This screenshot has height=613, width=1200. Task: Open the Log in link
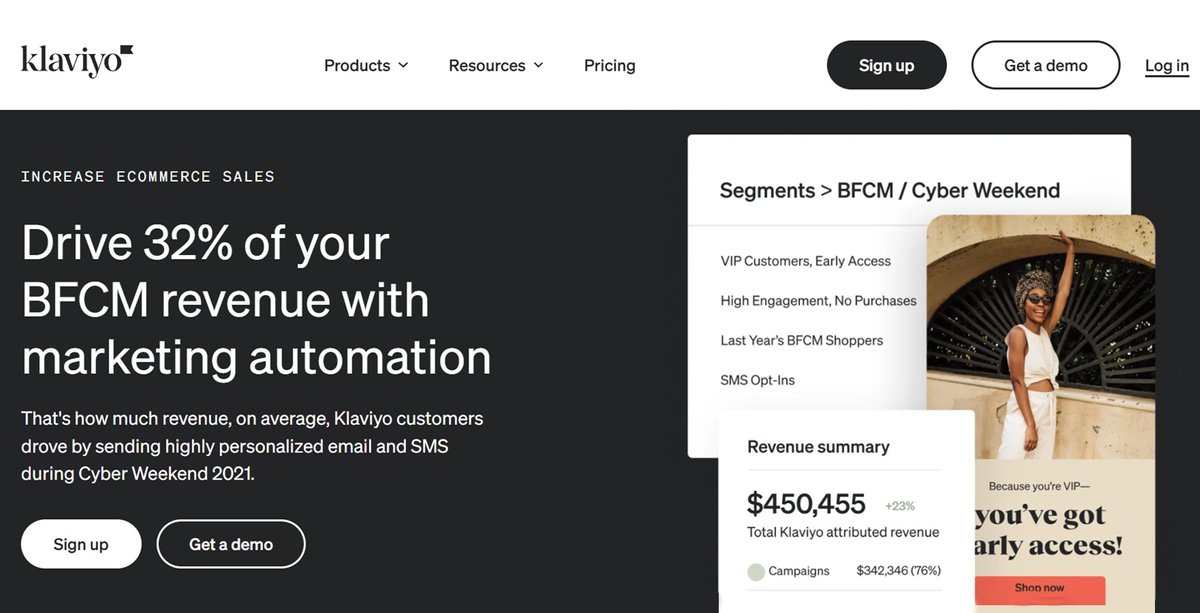(1167, 66)
